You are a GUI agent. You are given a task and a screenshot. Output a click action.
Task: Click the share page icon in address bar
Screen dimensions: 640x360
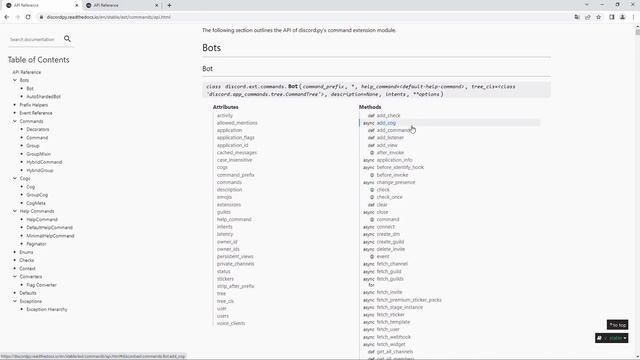point(588,17)
